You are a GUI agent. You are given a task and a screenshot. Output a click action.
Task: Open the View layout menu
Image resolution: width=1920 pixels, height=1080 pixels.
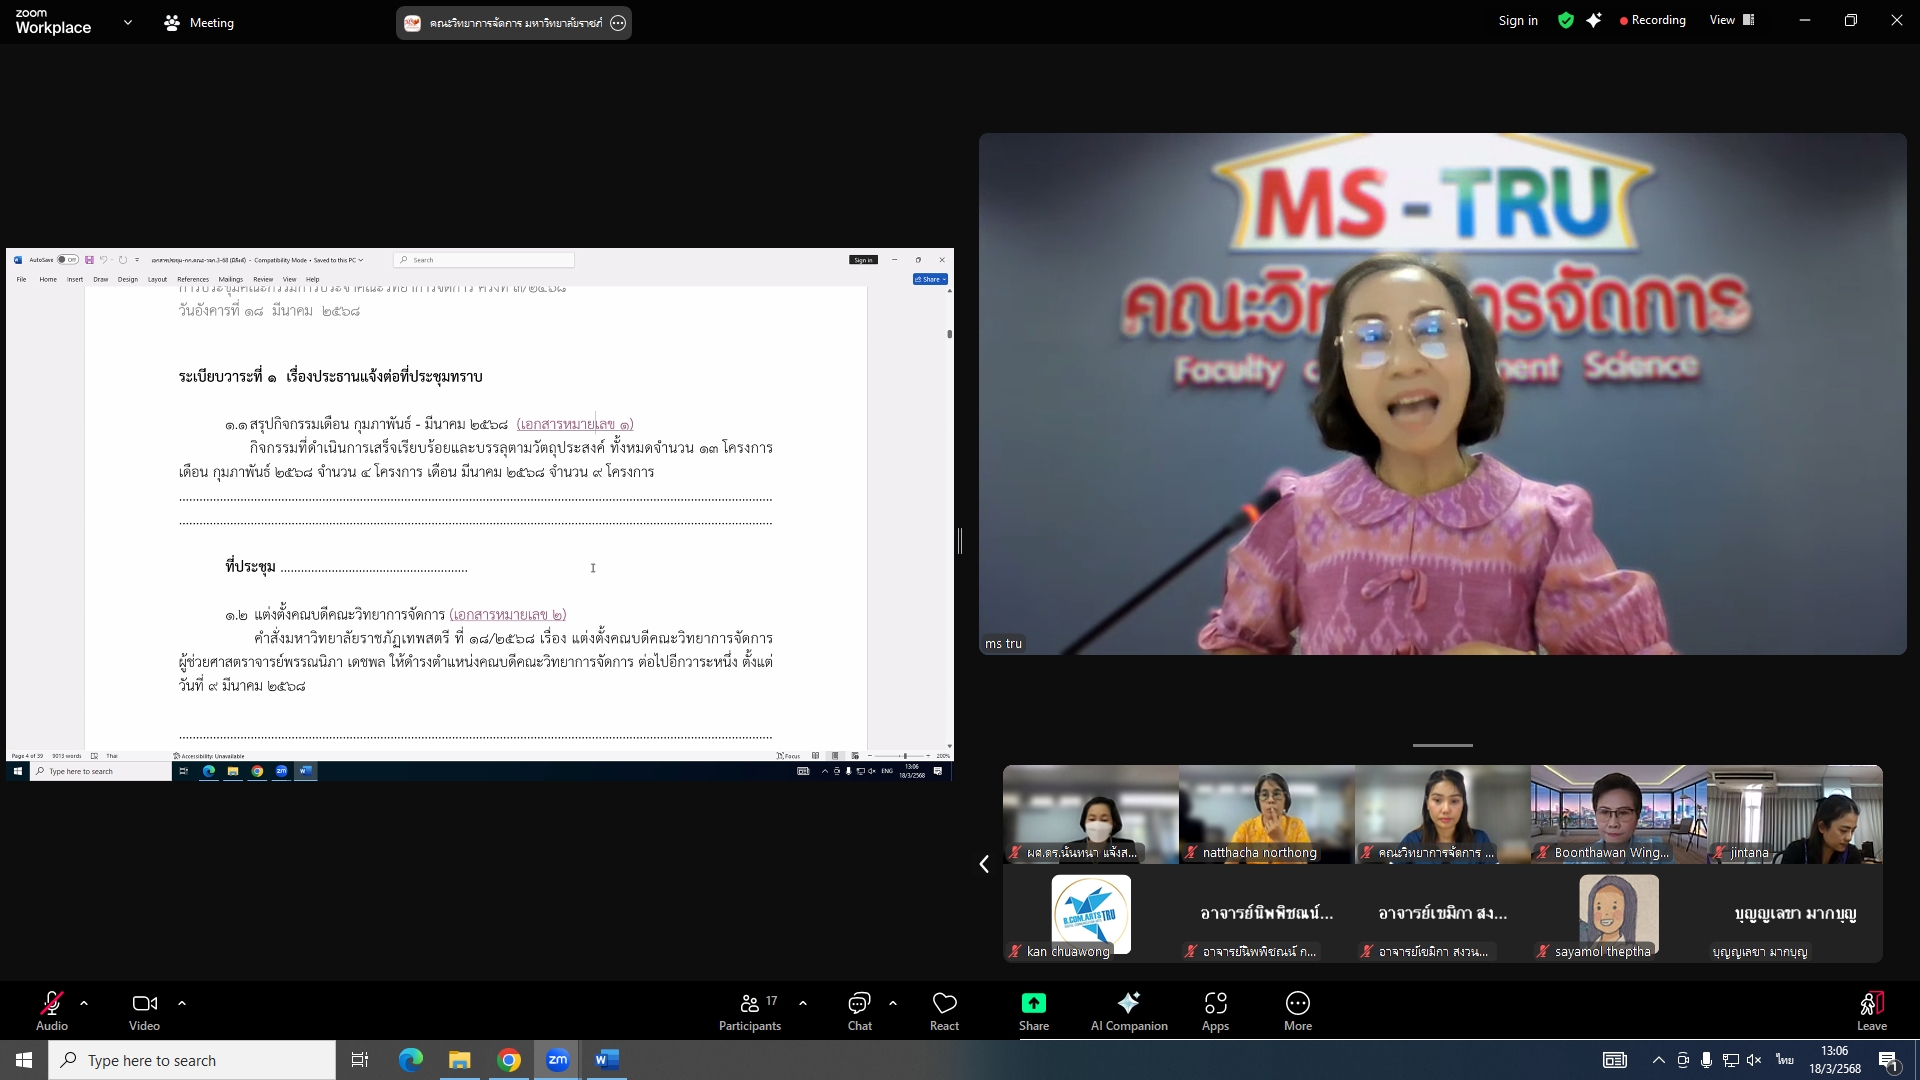click(x=1732, y=20)
